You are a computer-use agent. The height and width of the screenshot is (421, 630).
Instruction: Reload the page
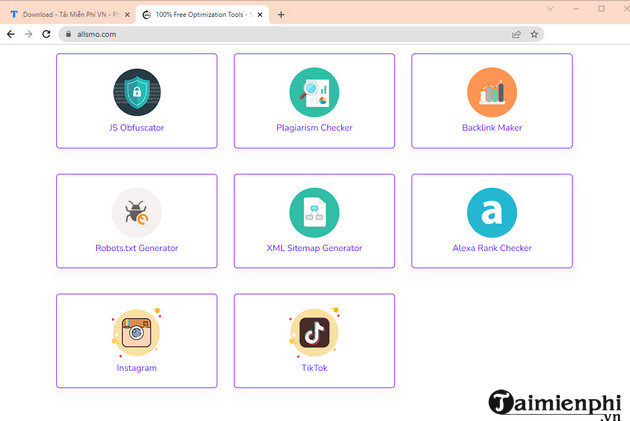click(x=47, y=33)
